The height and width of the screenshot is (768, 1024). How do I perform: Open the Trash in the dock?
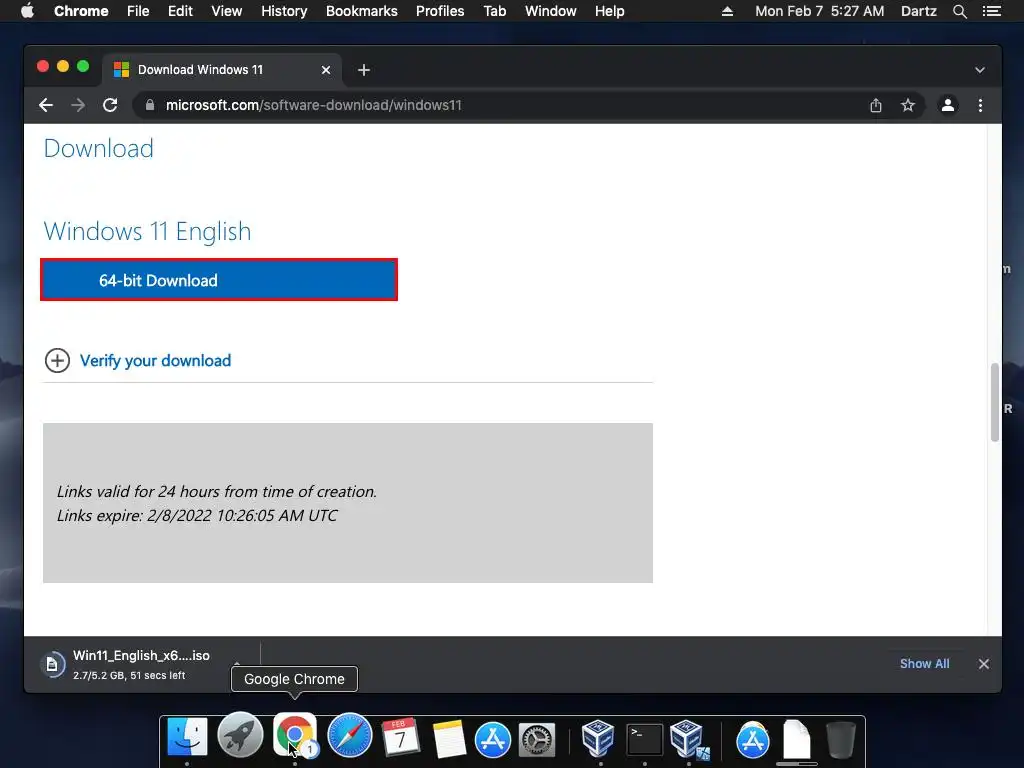(841, 739)
